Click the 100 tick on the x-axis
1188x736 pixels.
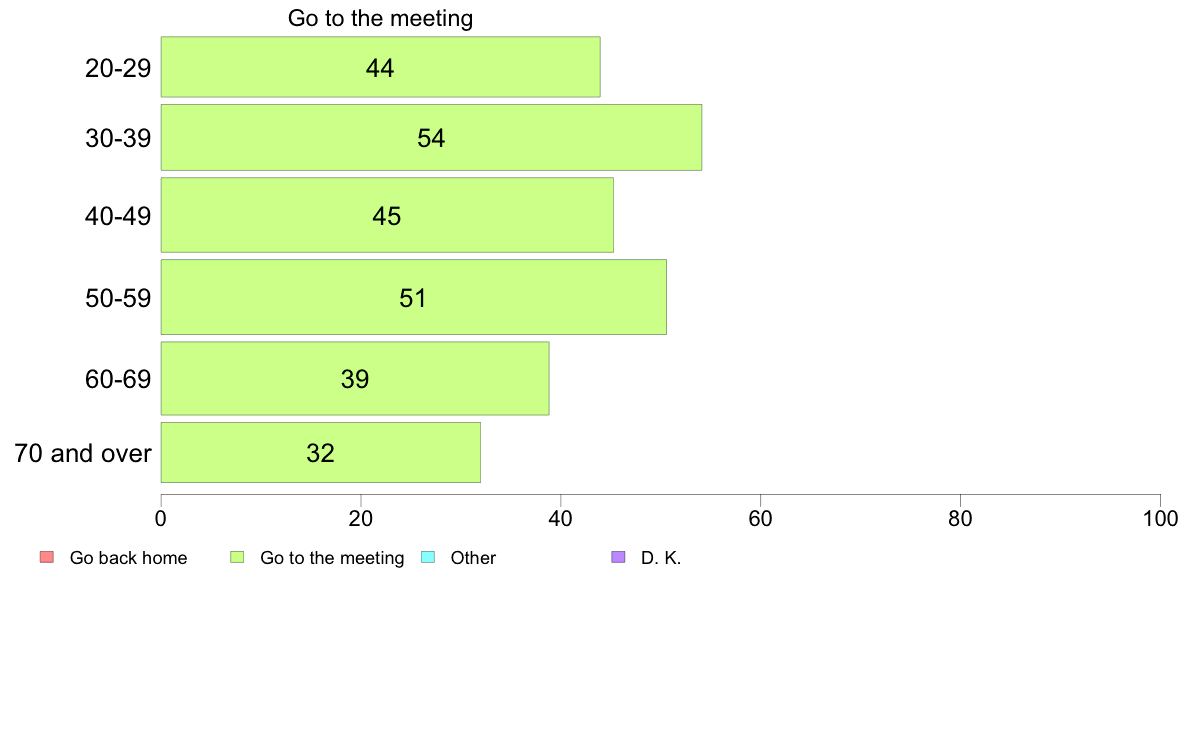[1160, 518]
